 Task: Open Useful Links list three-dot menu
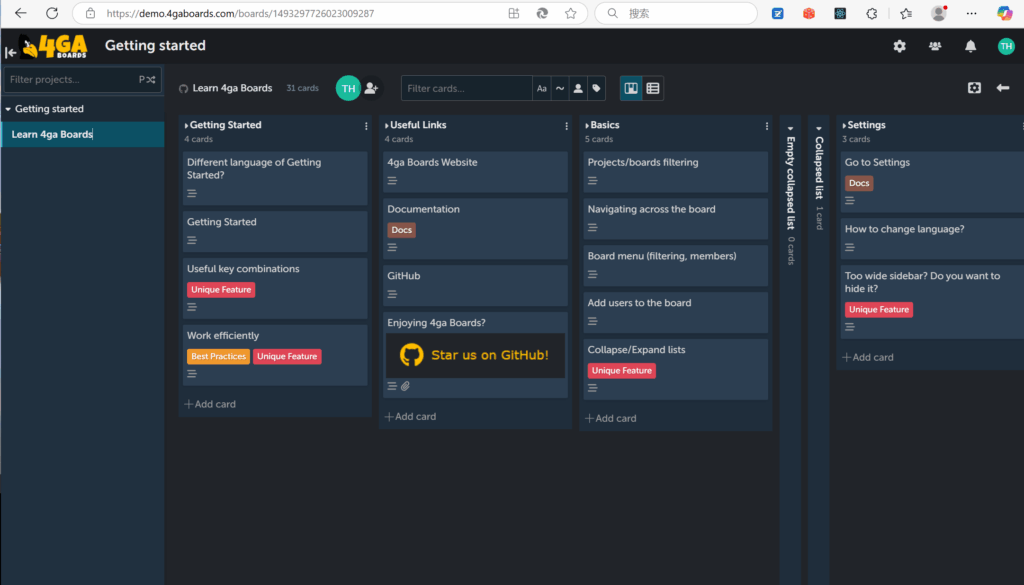[x=566, y=126]
